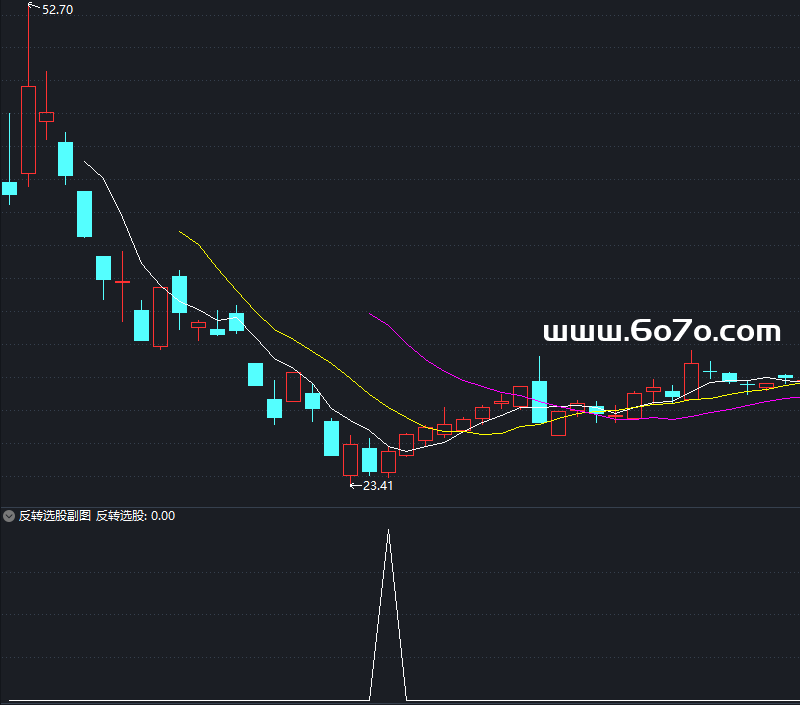The width and height of the screenshot is (800, 705).
Task: Select the tall cyan candlestick below the watermark
Action: pyautogui.click(x=540, y=401)
